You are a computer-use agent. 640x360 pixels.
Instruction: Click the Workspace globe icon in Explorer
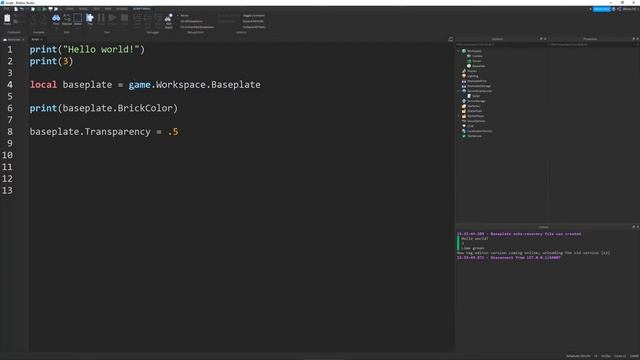(464, 51)
